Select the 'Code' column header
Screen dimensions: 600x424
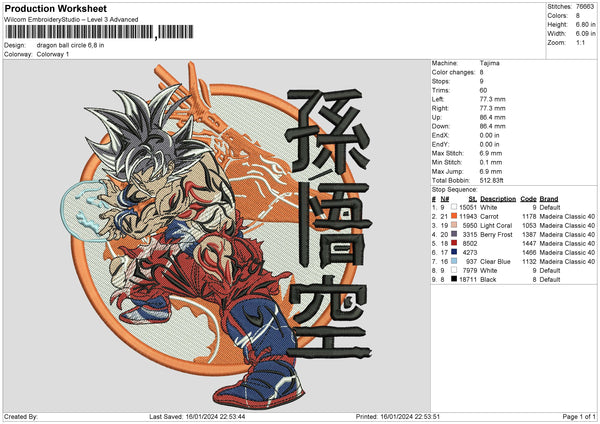528,199
